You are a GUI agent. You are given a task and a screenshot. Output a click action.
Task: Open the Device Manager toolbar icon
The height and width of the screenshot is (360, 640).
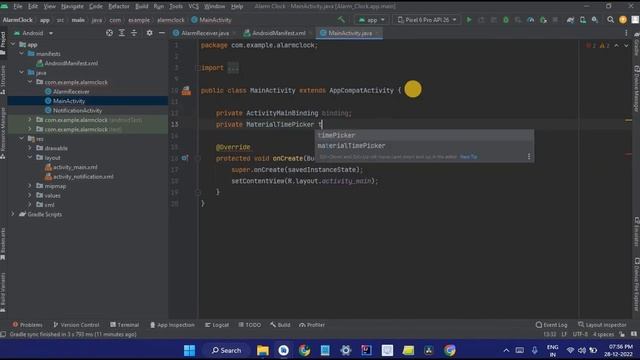point(583,20)
